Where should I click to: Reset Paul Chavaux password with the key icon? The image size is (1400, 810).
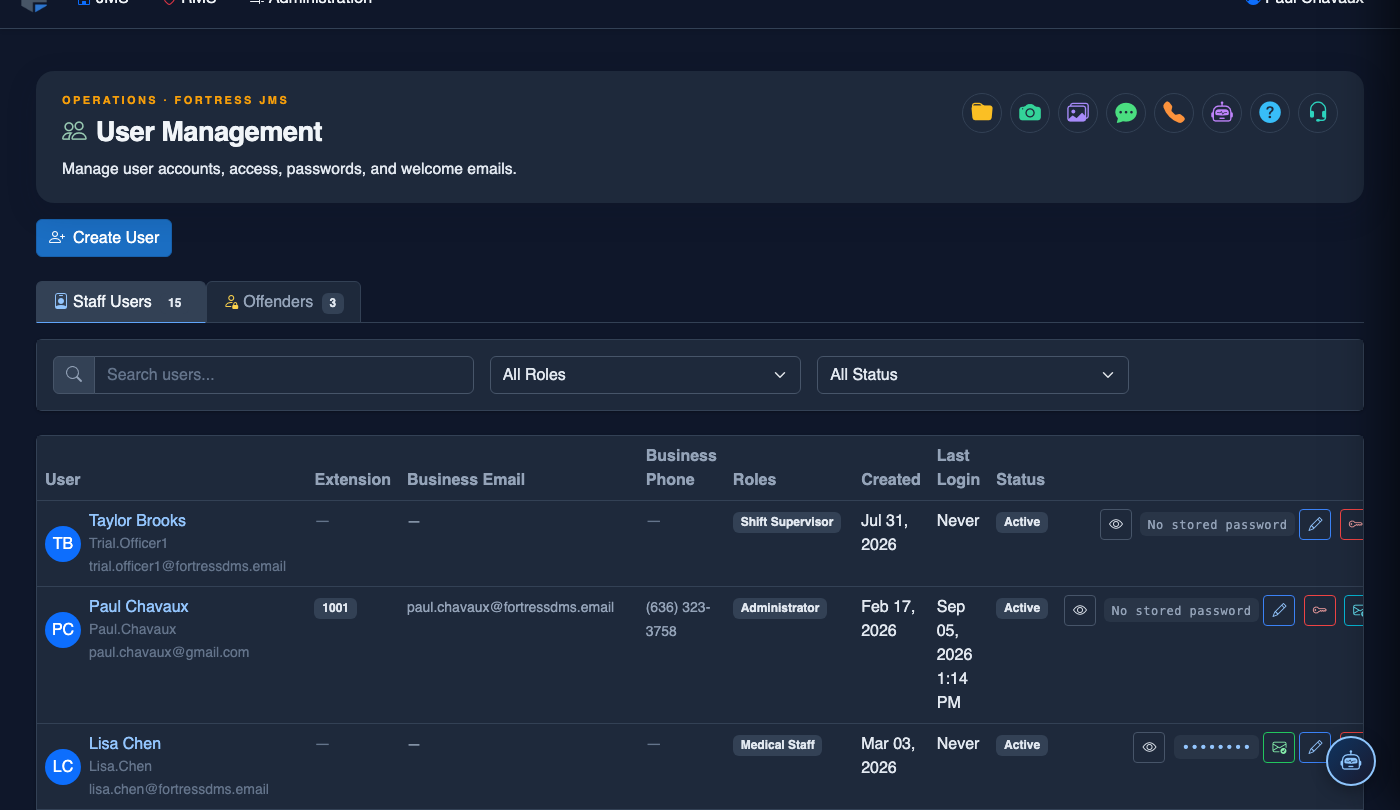tap(1320, 610)
